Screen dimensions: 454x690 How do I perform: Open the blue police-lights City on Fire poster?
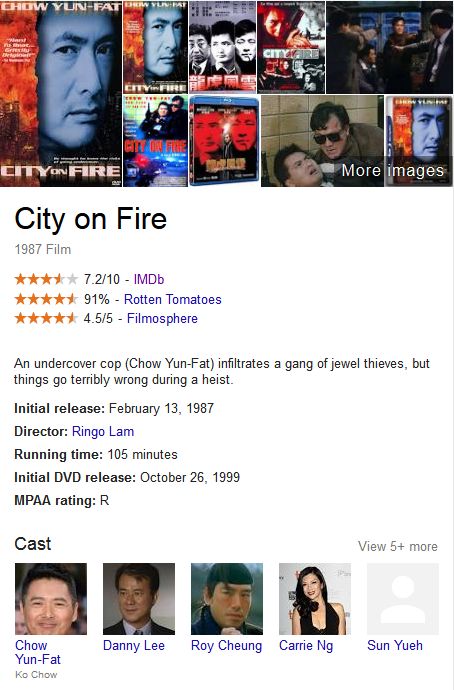point(156,141)
